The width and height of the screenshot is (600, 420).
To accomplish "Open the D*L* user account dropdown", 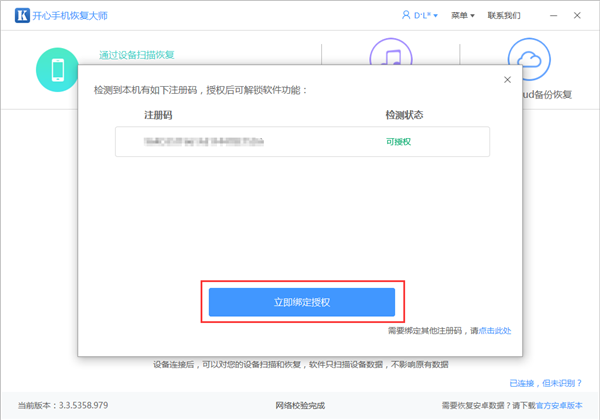I will tap(420, 15).
